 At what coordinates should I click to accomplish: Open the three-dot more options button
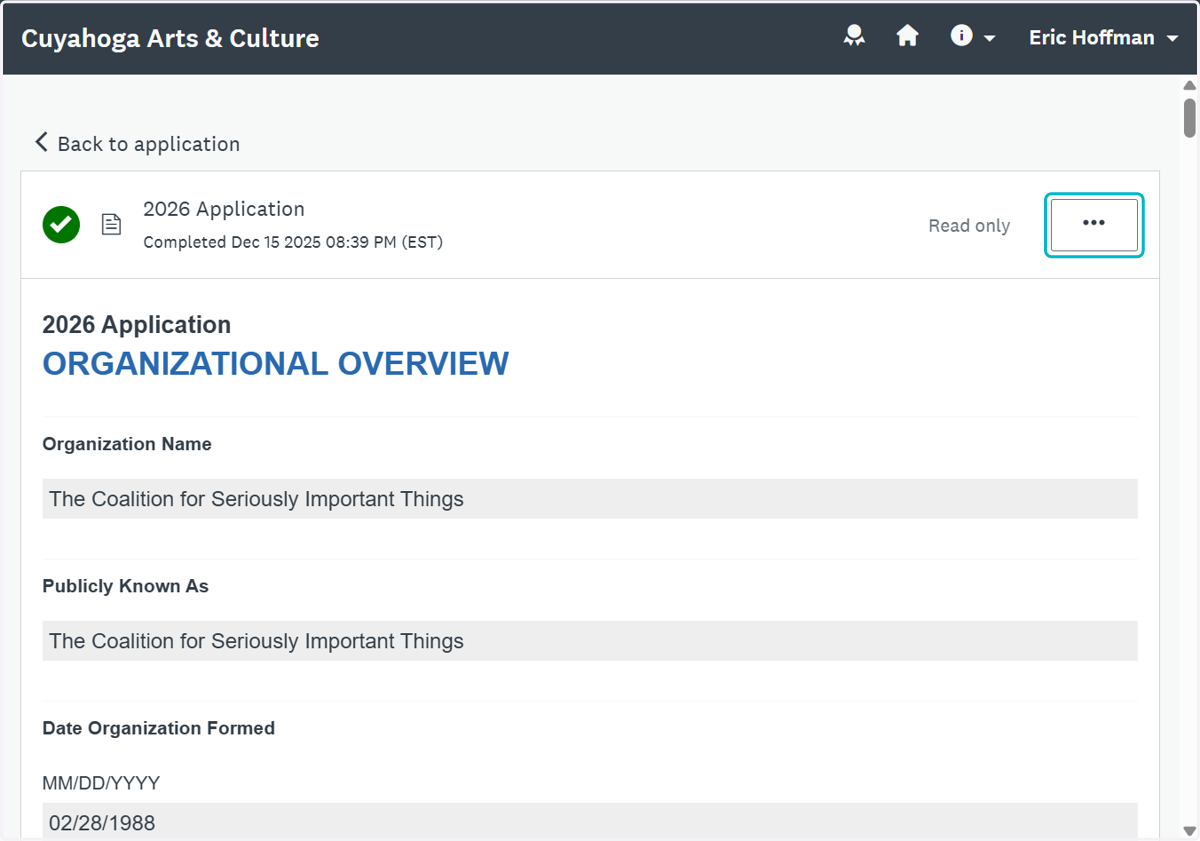click(x=1094, y=224)
